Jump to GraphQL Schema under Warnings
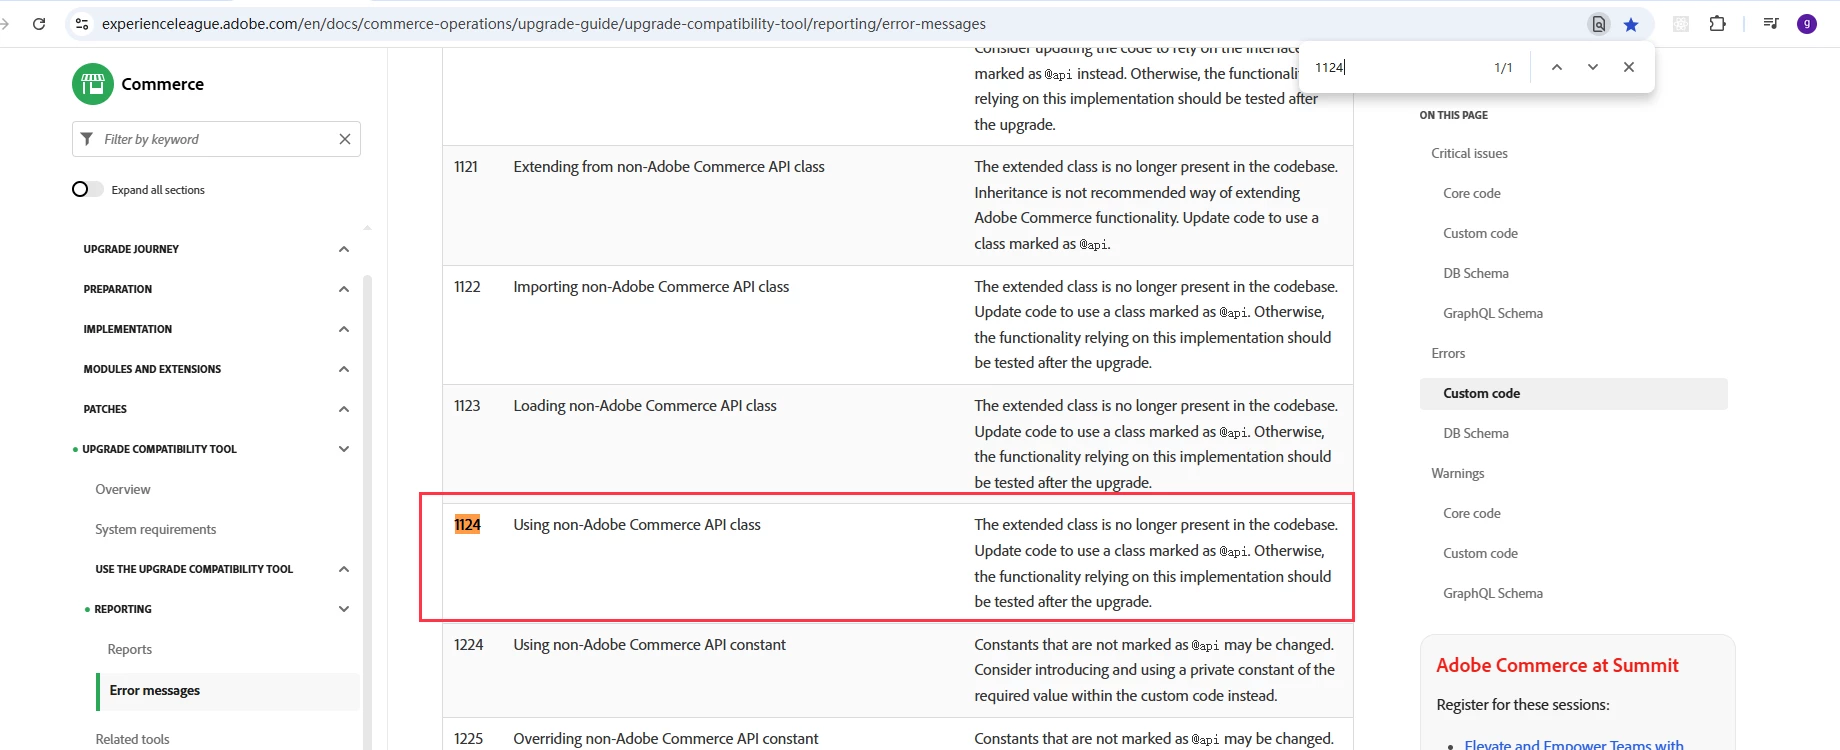Image resolution: width=1840 pixels, height=750 pixels. [x=1493, y=593]
